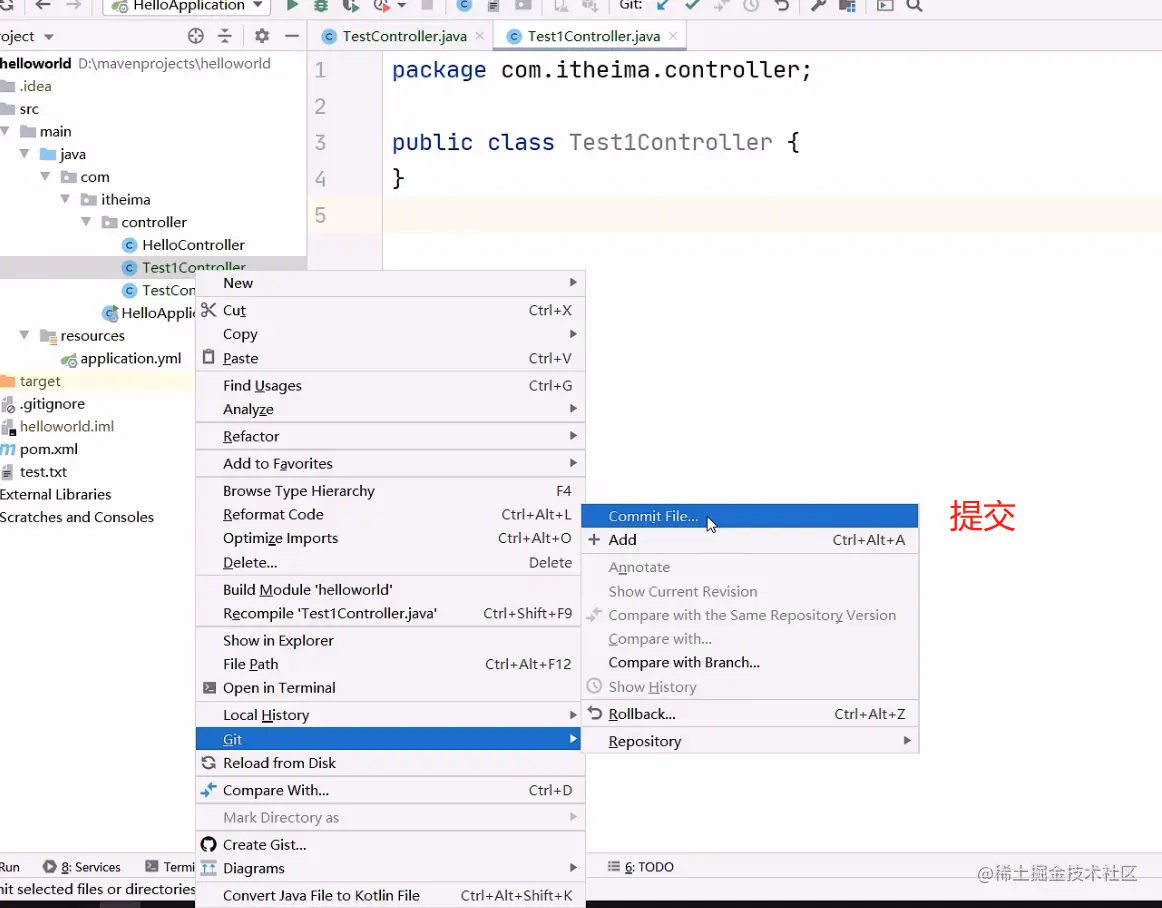Select Delete... in context menu
Image resolution: width=1162 pixels, height=908 pixels.
[x=389, y=563]
